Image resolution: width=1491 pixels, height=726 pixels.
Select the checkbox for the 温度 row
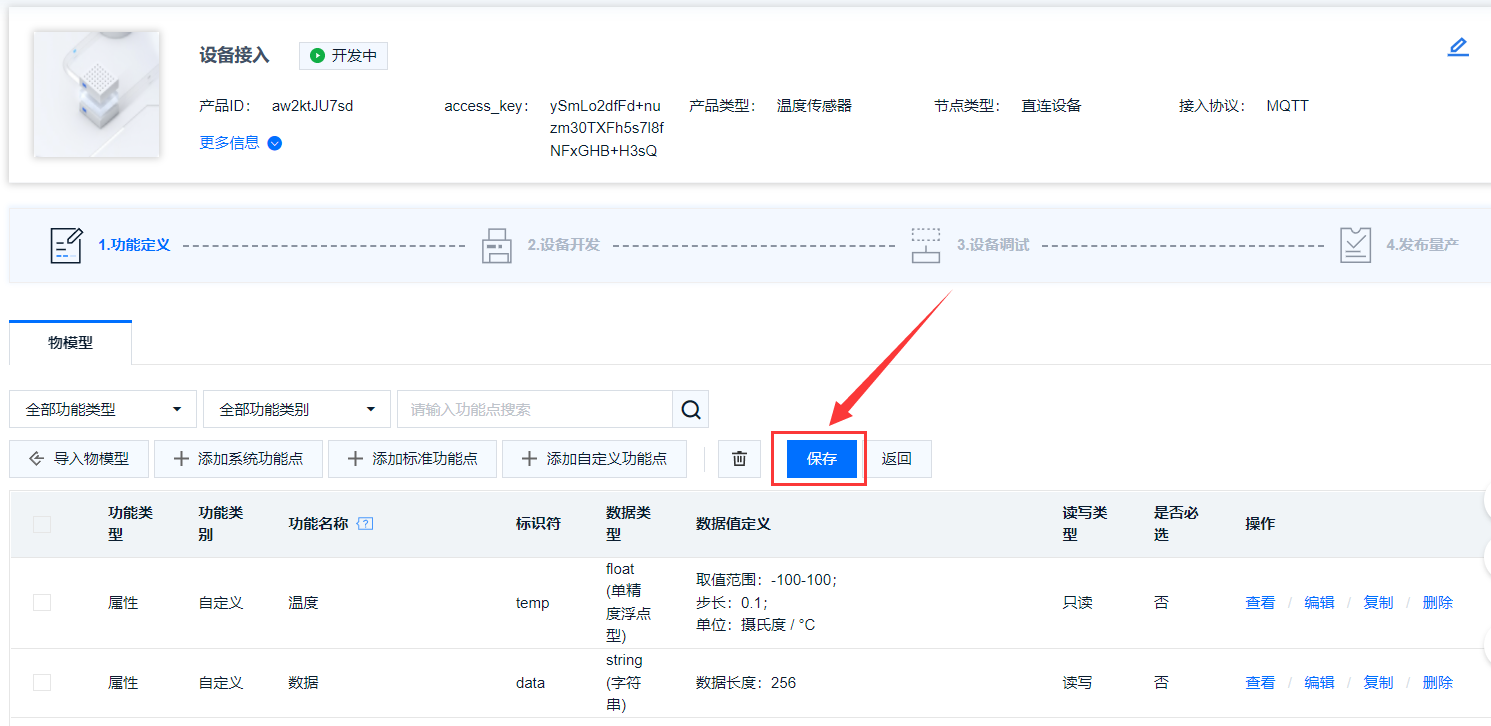(41, 601)
